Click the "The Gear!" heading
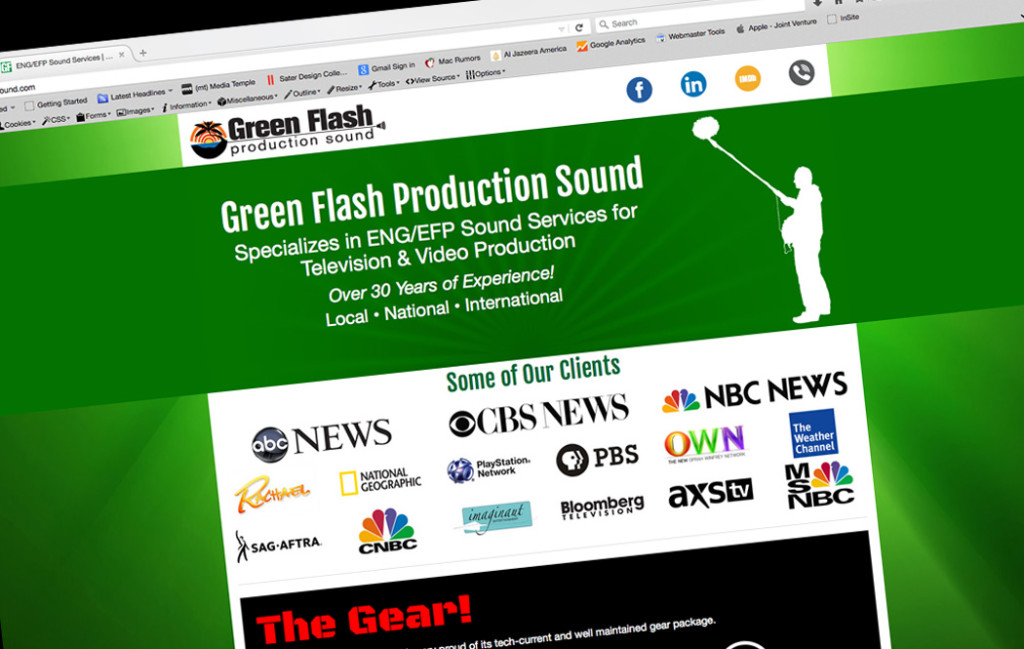This screenshot has height=649, width=1024. 364,618
